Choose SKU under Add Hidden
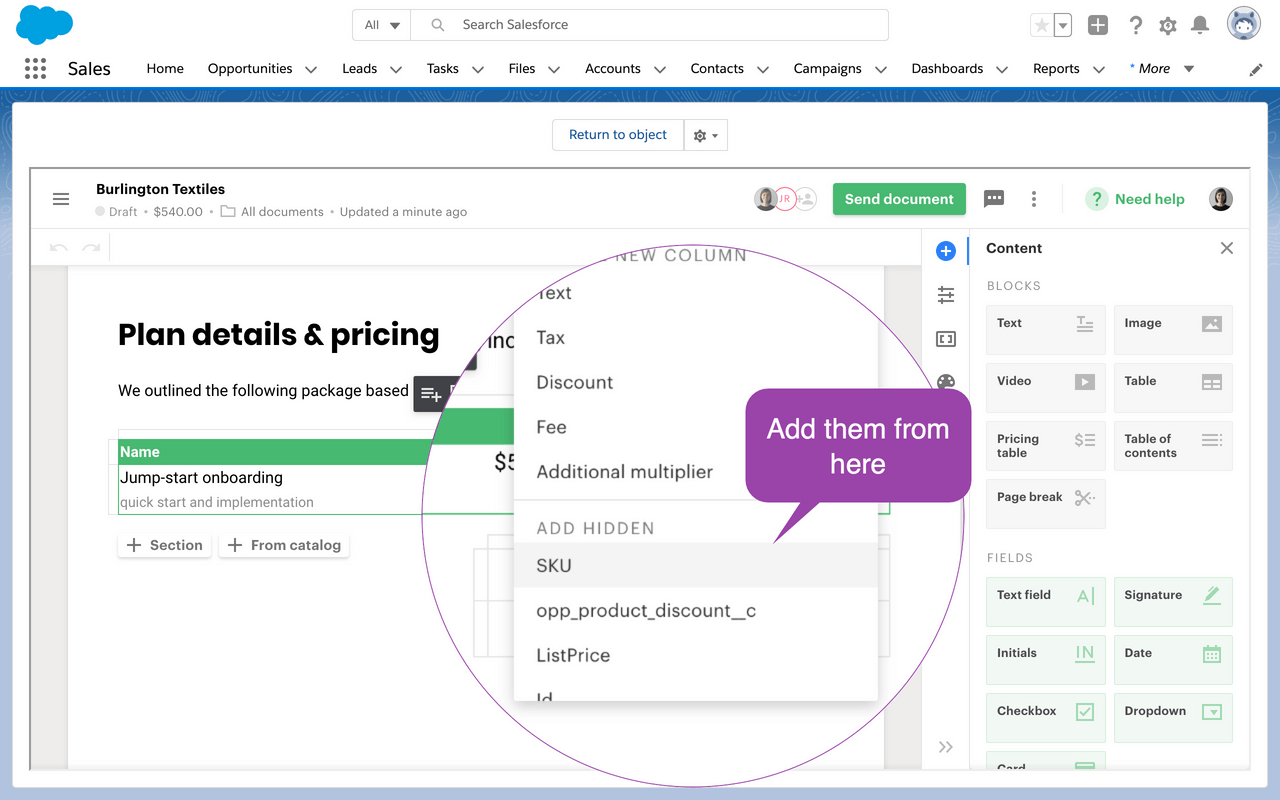The width and height of the screenshot is (1280, 800). pyautogui.click(x=695, y=566)
